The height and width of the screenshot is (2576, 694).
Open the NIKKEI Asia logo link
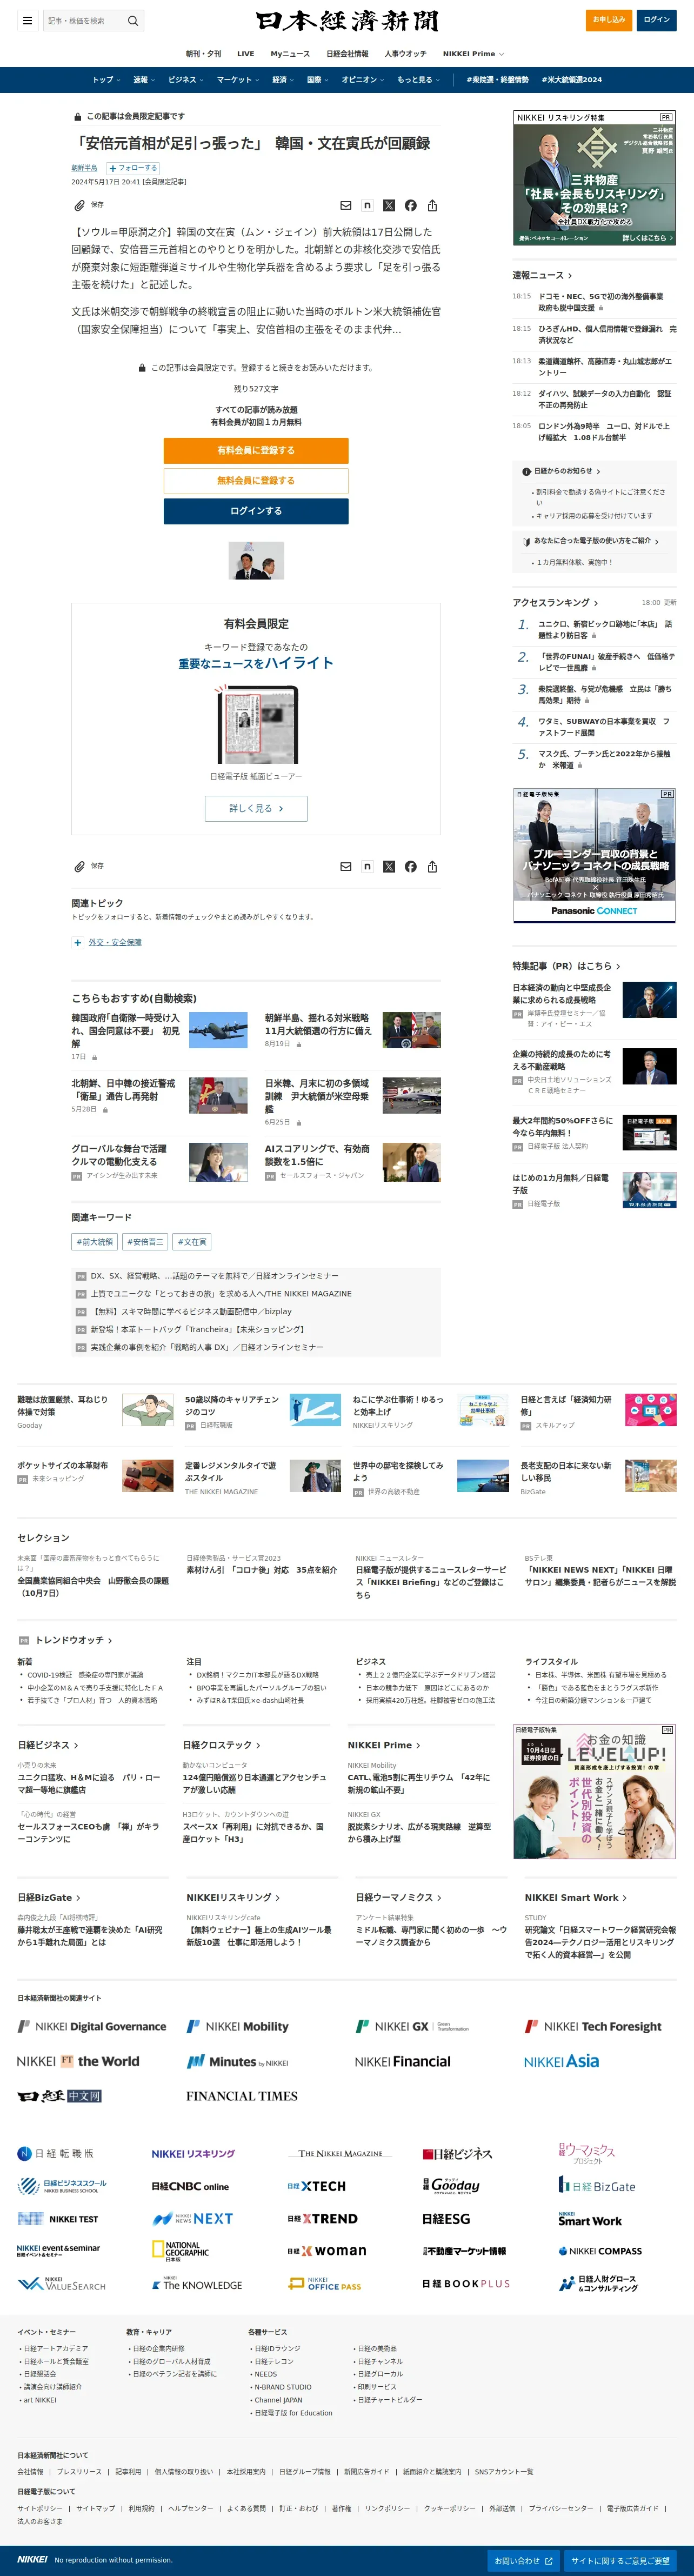pyautogui.click(x=561, y=2061)
